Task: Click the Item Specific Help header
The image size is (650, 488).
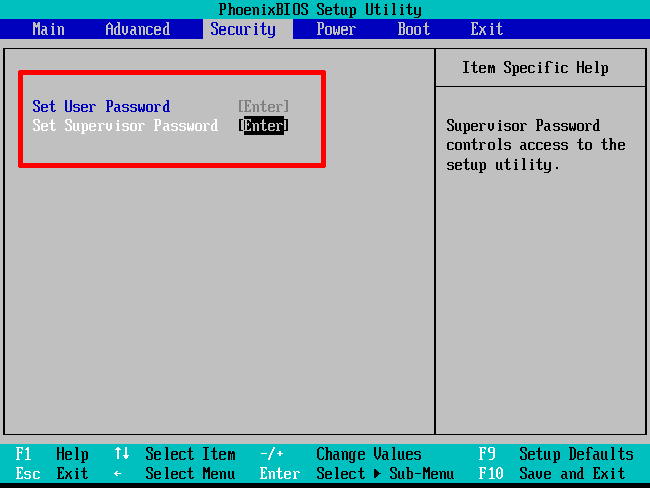Action: [535, 68]
